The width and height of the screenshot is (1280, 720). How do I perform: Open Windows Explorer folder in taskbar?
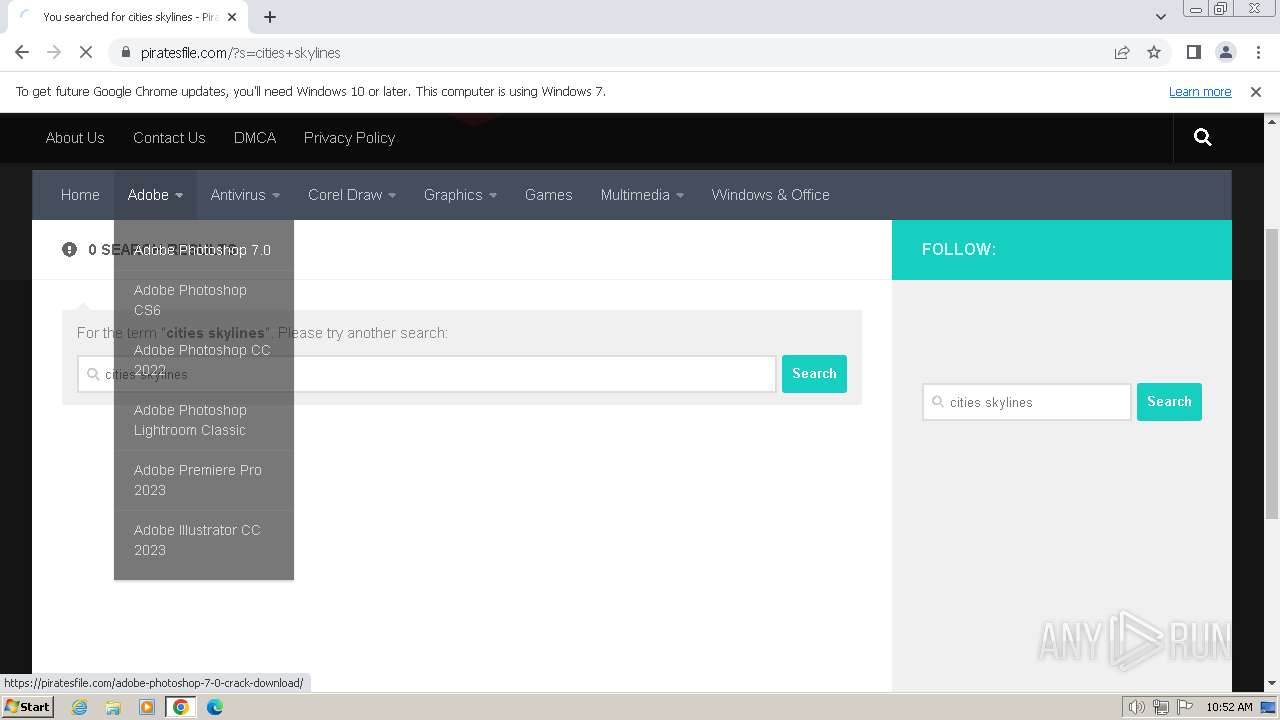click(x=113, y=707)
